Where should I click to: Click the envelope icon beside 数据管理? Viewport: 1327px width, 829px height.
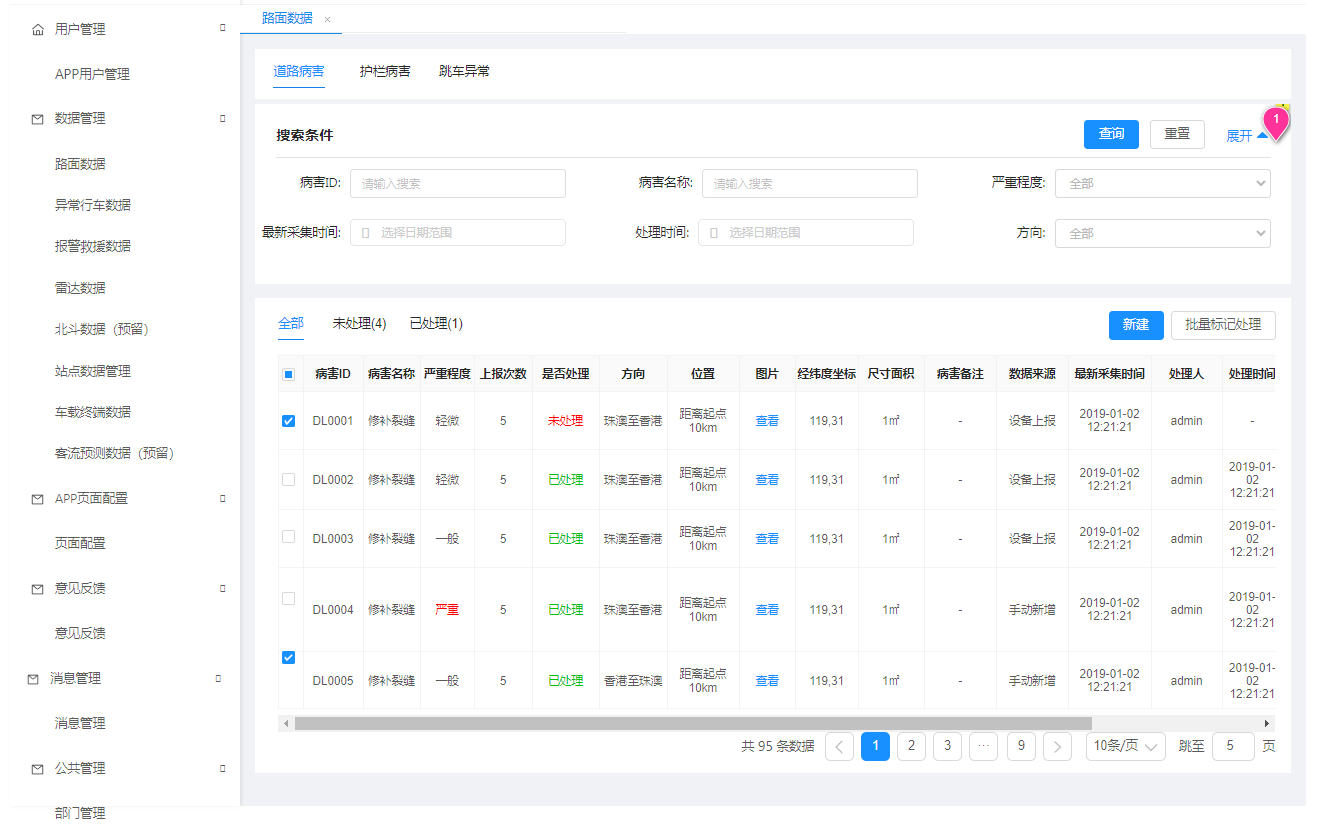[38, 119]
